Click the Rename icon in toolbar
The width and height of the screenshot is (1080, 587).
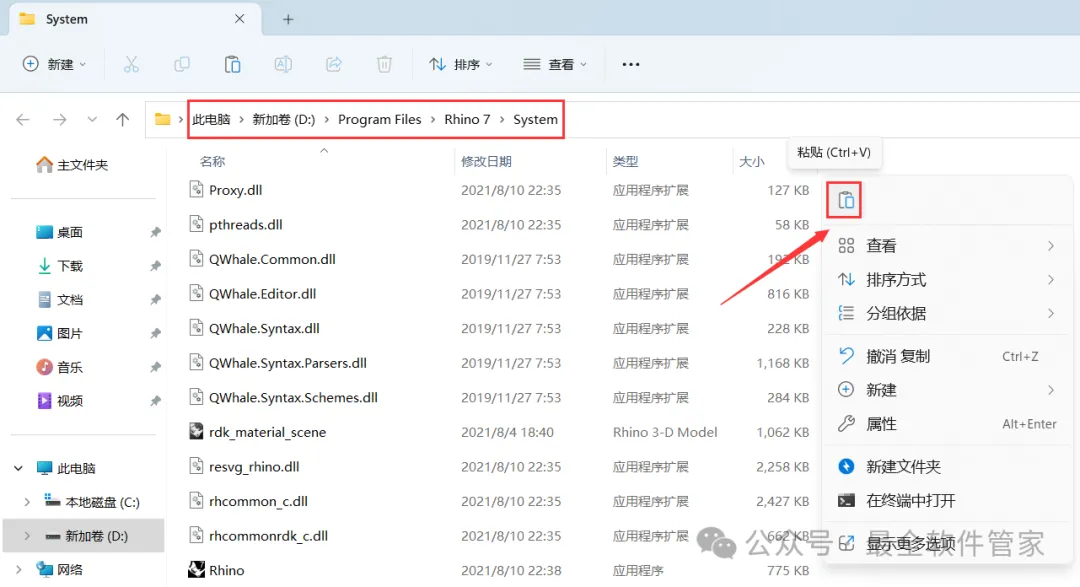pos(283,64)
